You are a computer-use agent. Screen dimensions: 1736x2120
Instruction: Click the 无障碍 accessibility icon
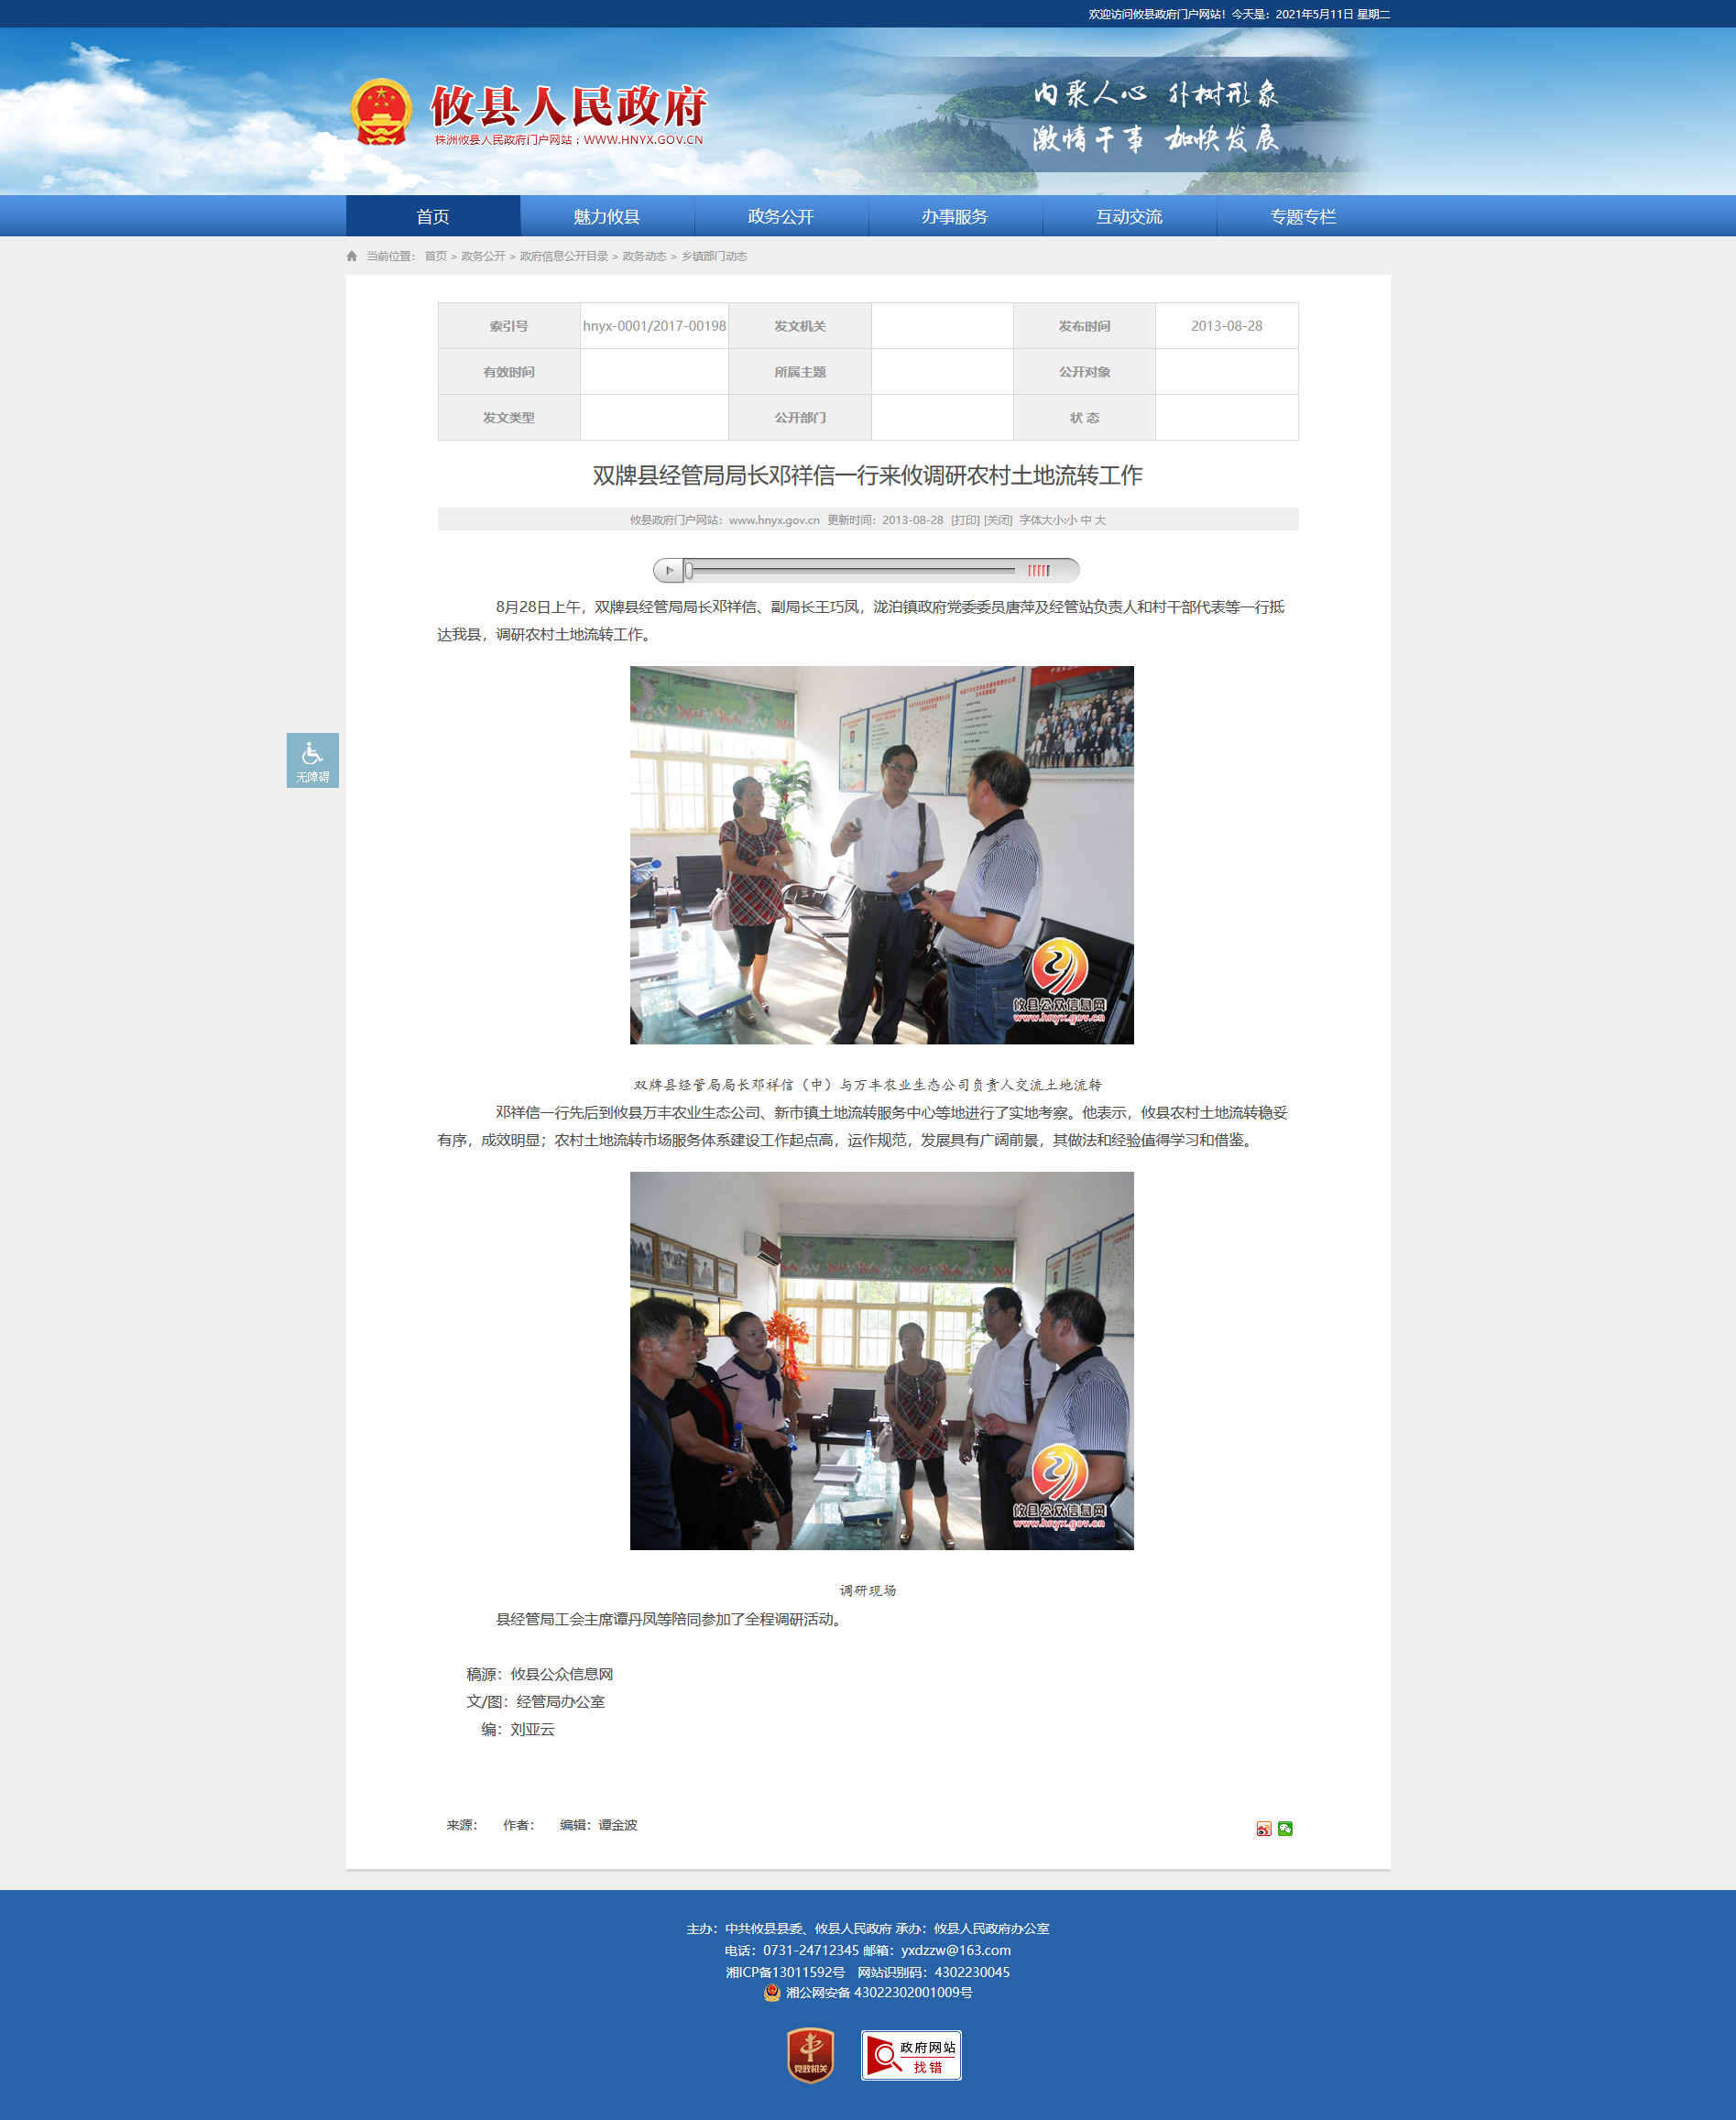click(312, 760)
